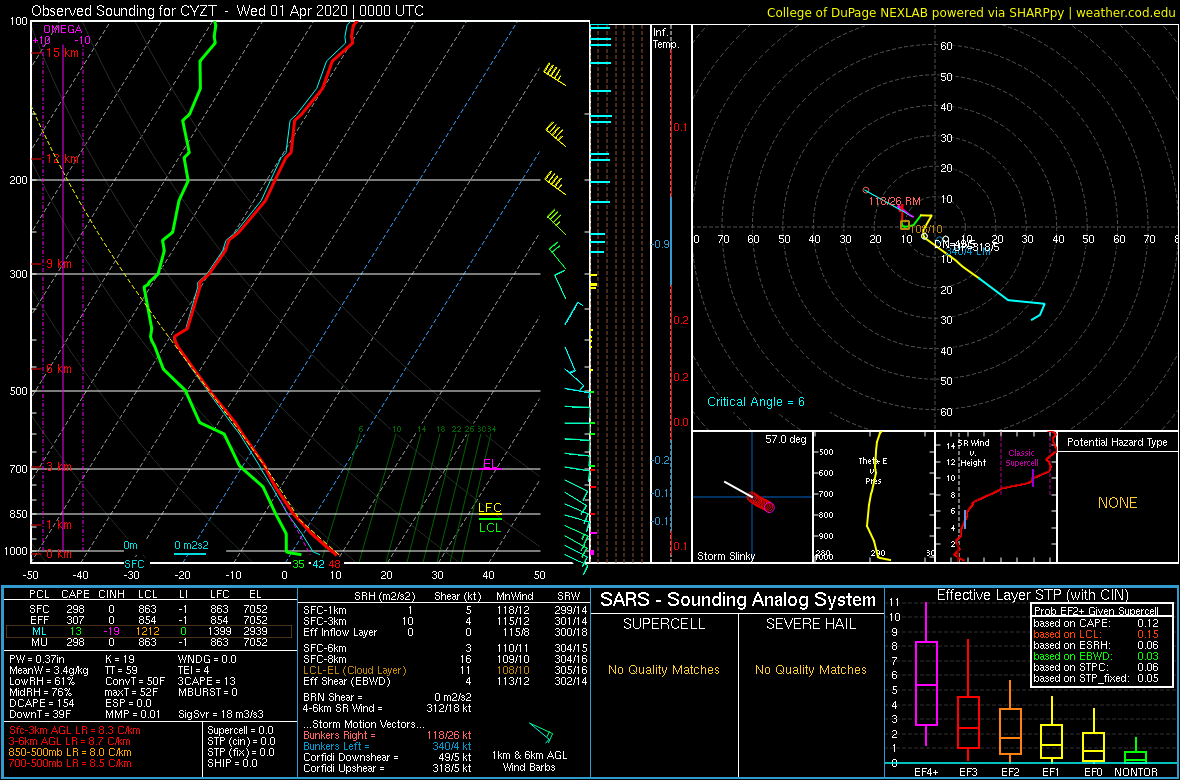Select the LCL level label

pos(490,527)
